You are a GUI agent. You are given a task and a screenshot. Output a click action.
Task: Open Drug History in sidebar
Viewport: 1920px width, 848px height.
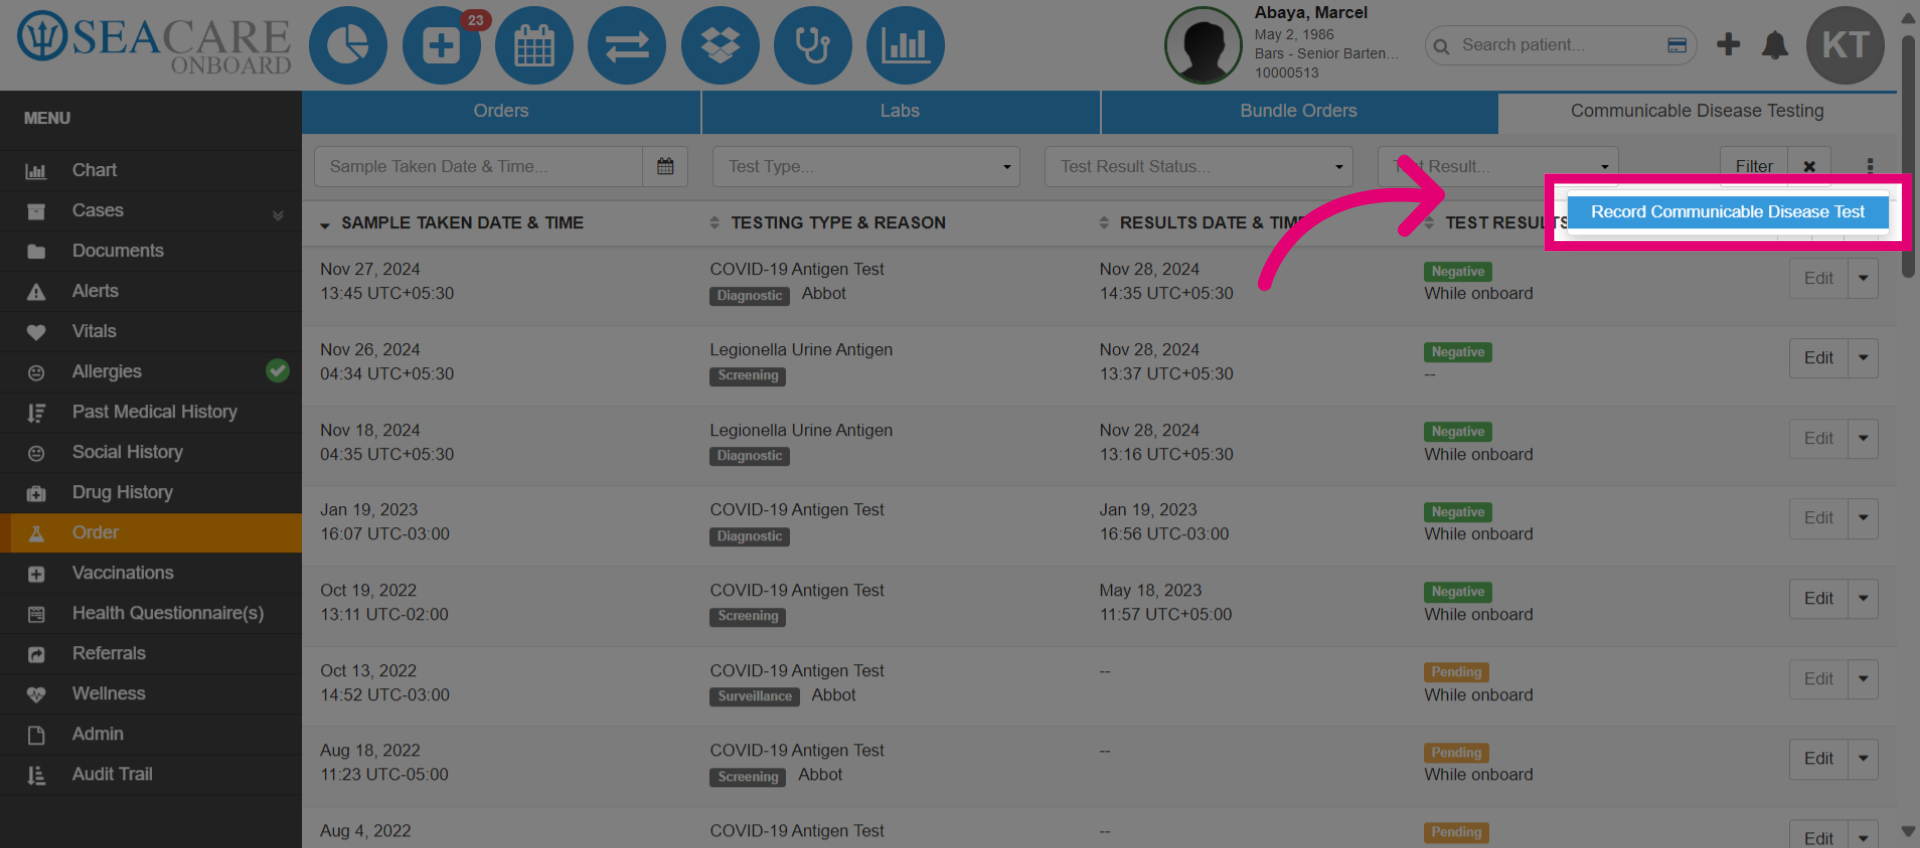(x=151, y=492)
